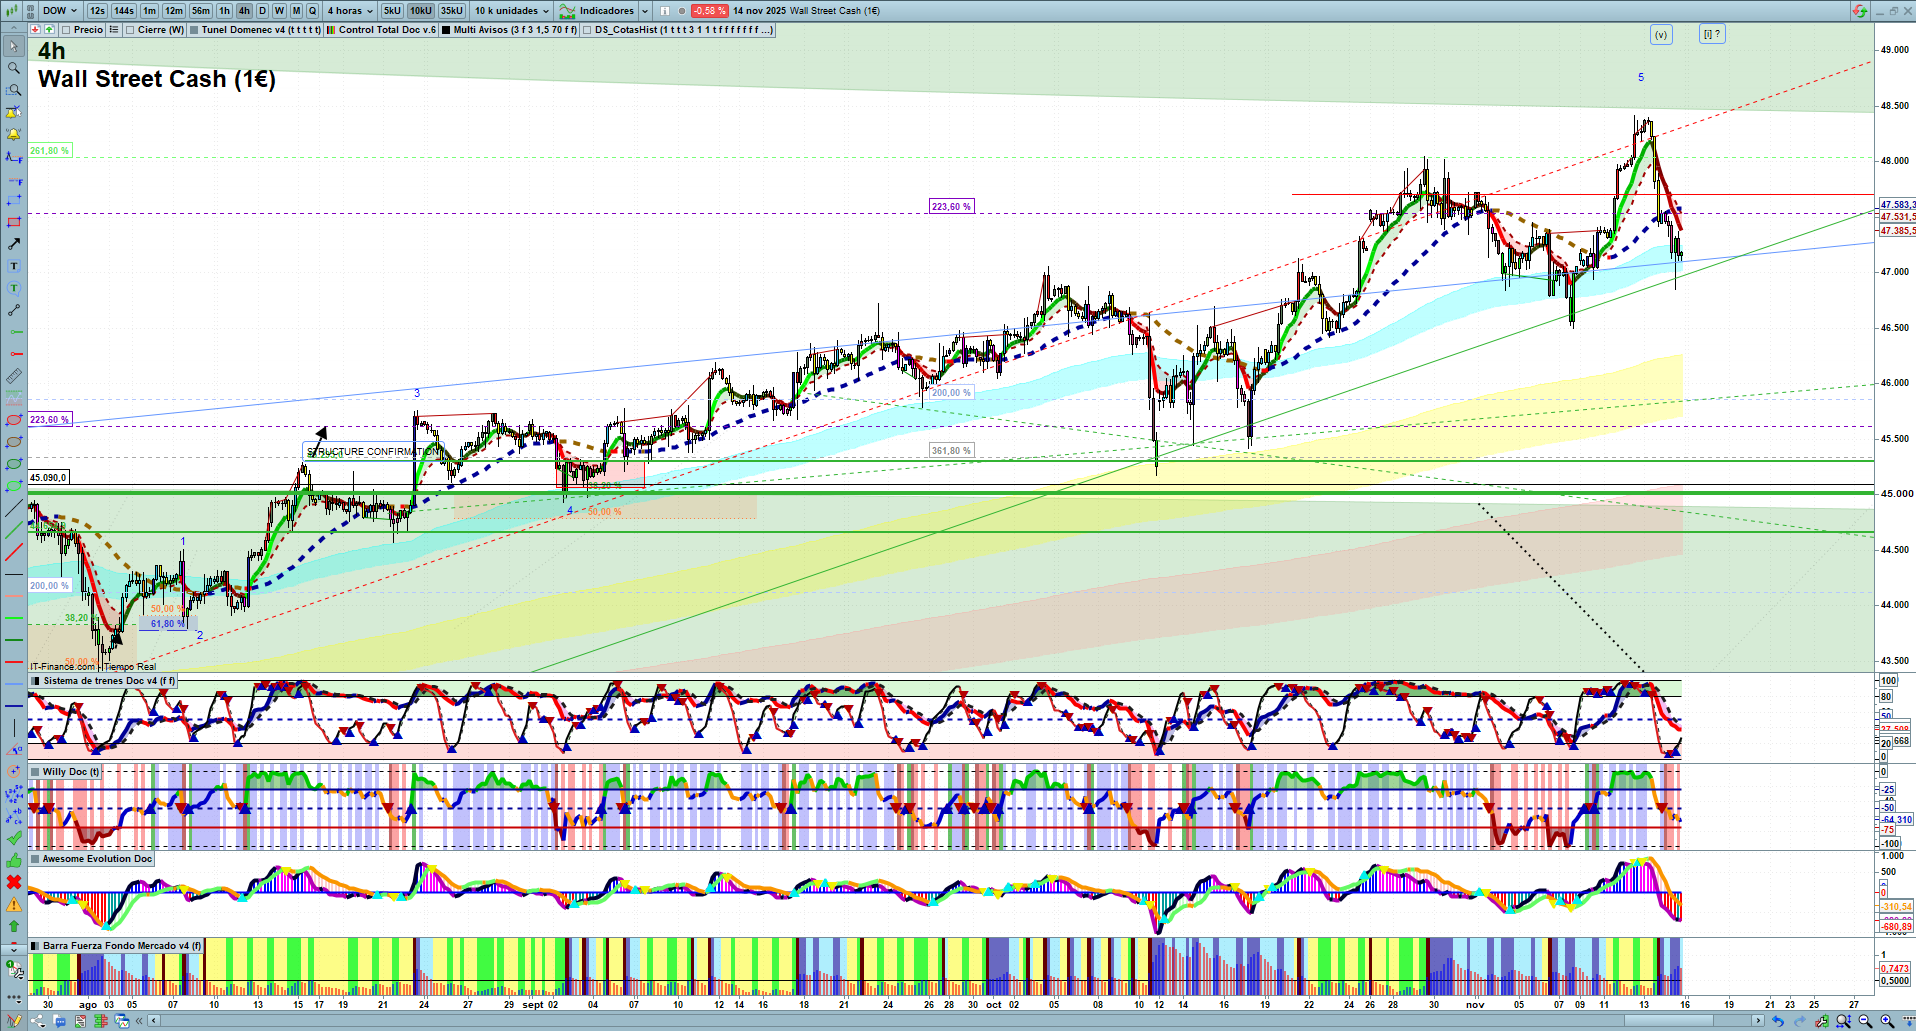Image resolution: width=1916 pixels, height=1031 pixels.
Task: Click the Indicadores button
Action: [x=598, y=11]
